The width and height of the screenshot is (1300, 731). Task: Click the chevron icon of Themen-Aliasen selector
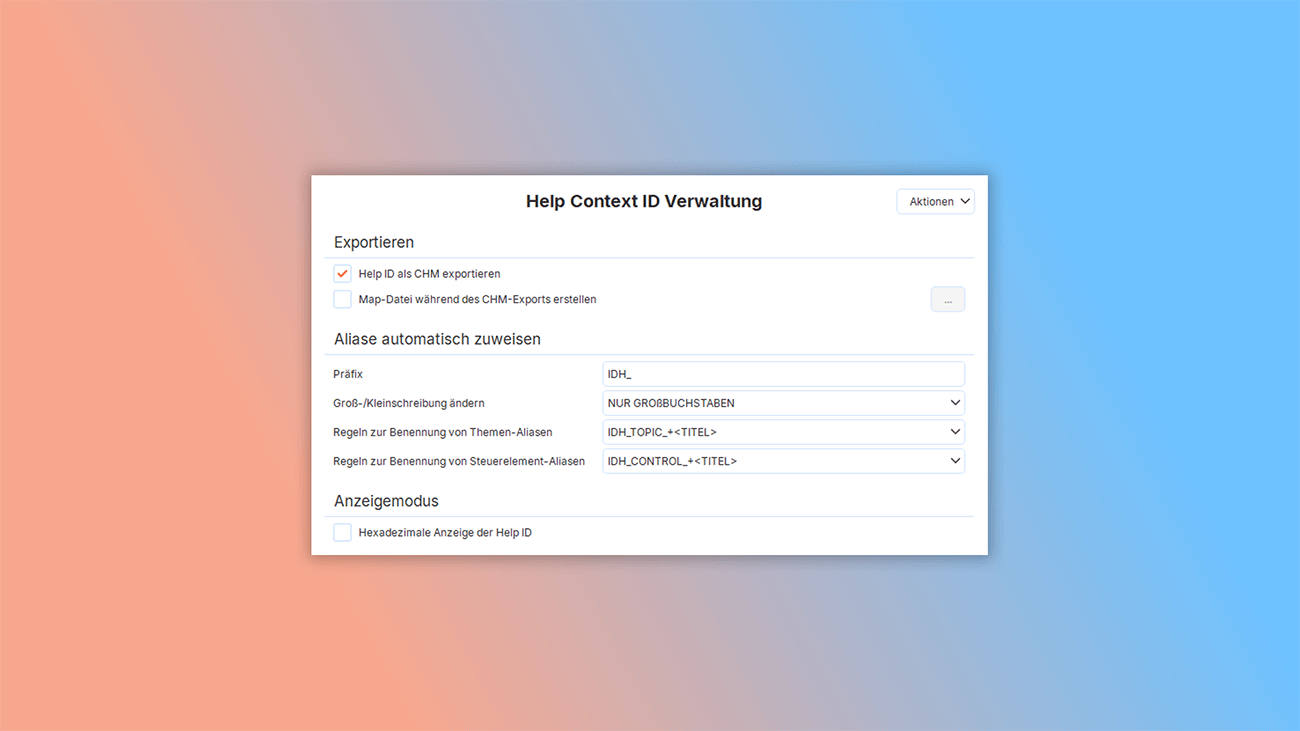tap(955, 432)
